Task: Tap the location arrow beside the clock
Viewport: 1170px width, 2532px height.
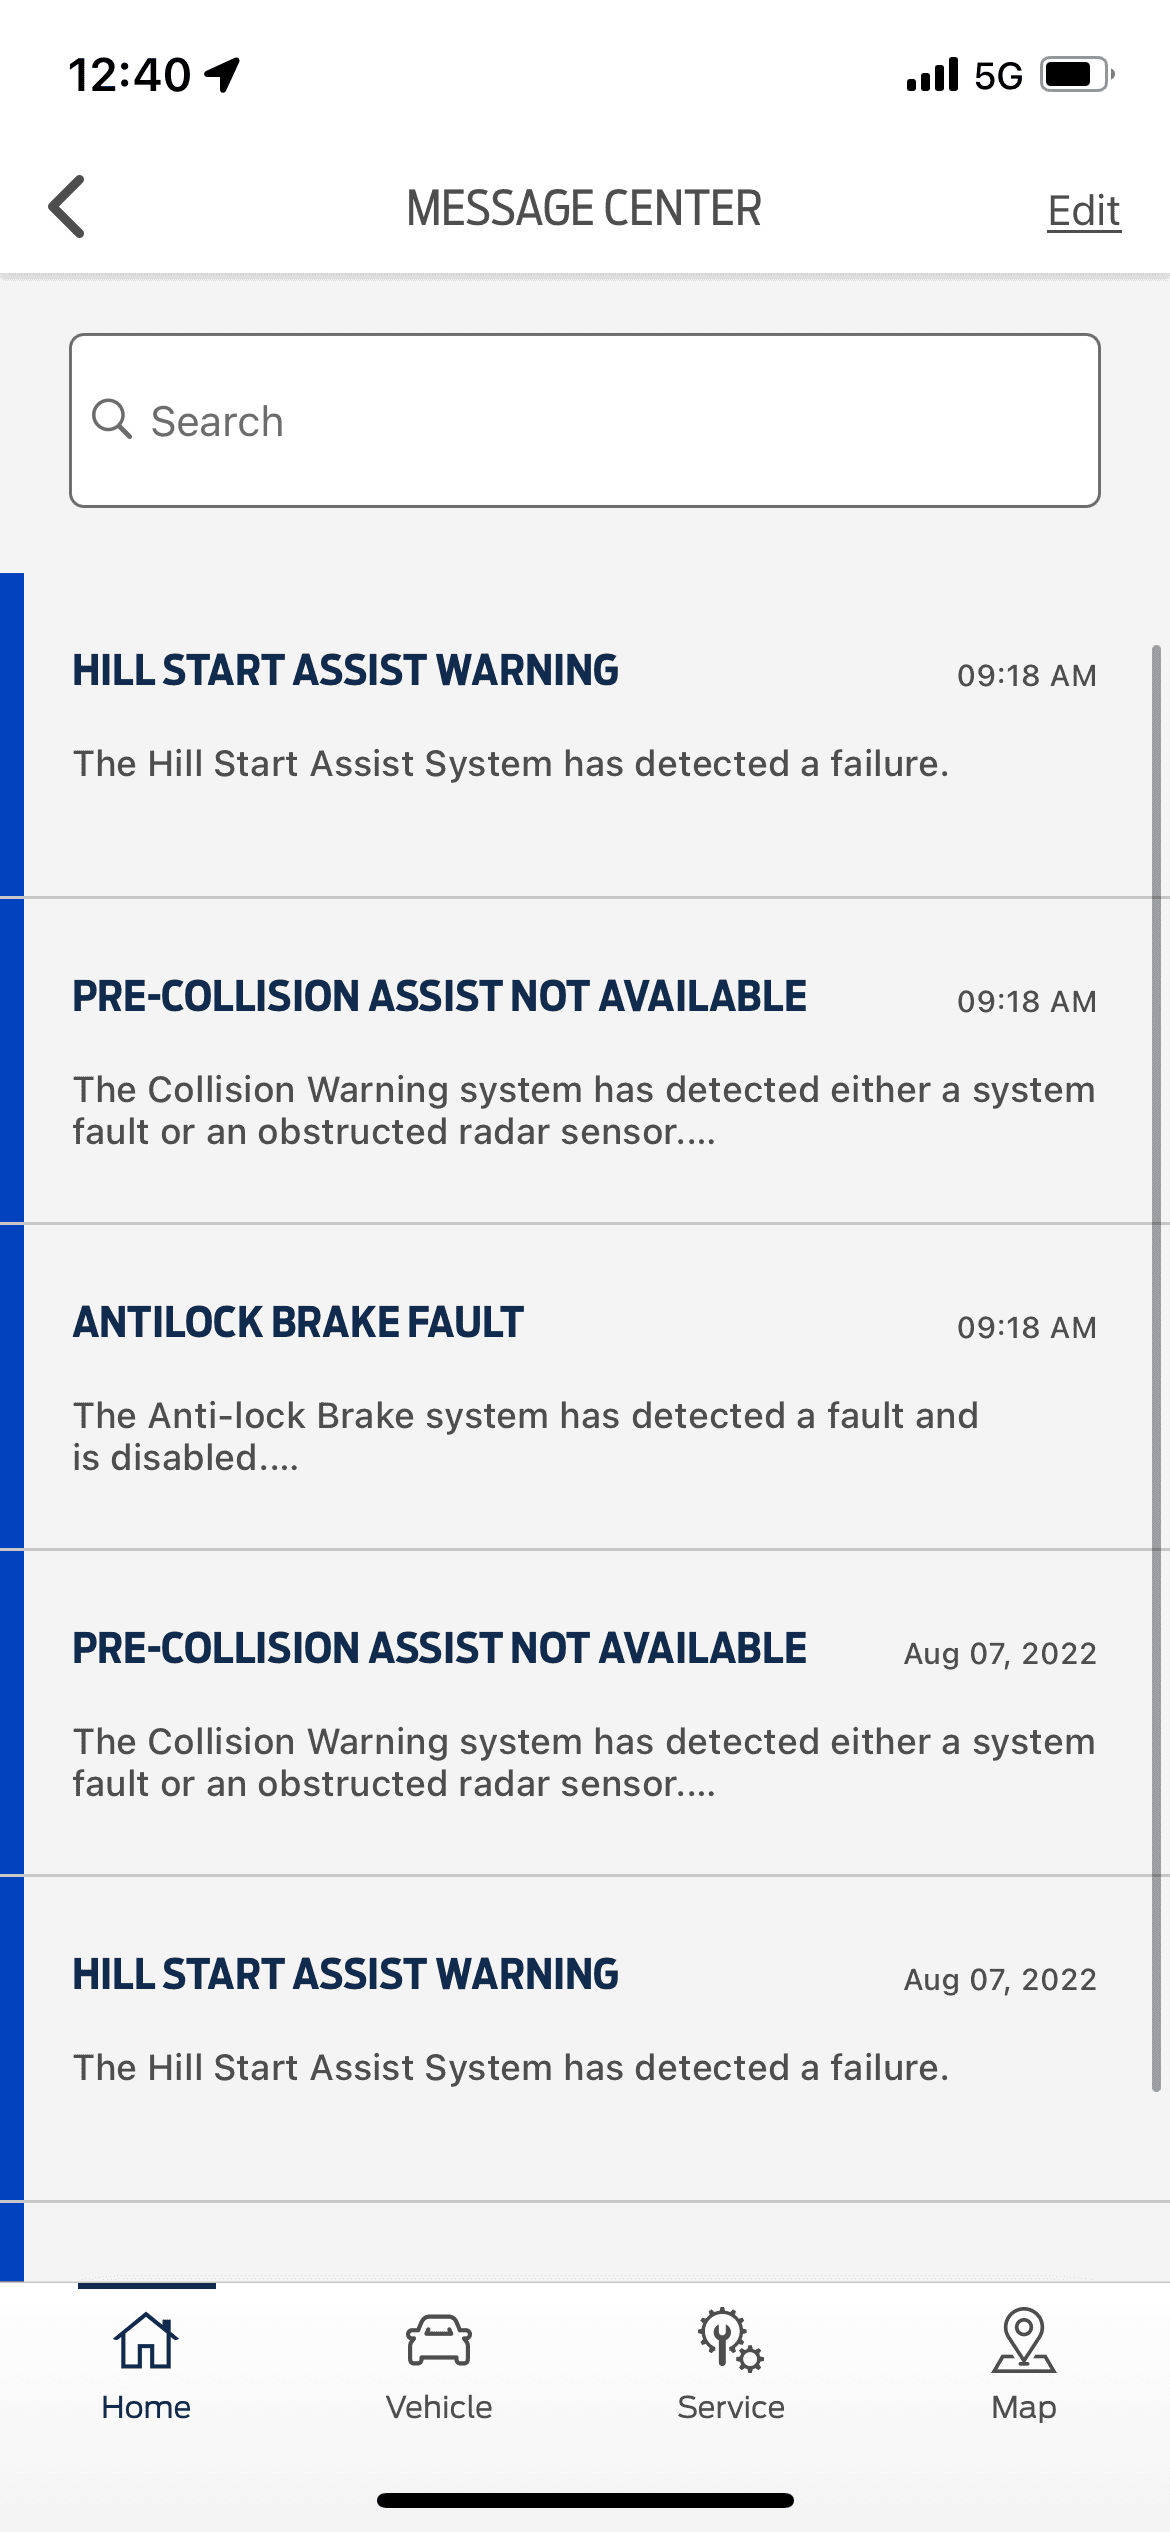Action: point(222,75)
